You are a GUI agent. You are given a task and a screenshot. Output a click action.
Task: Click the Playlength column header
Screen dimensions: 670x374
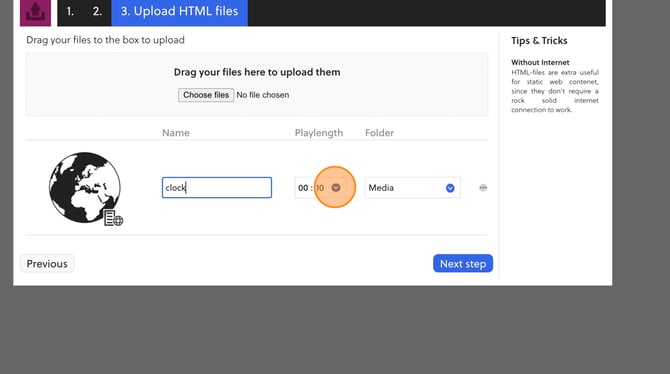[319, 133]
